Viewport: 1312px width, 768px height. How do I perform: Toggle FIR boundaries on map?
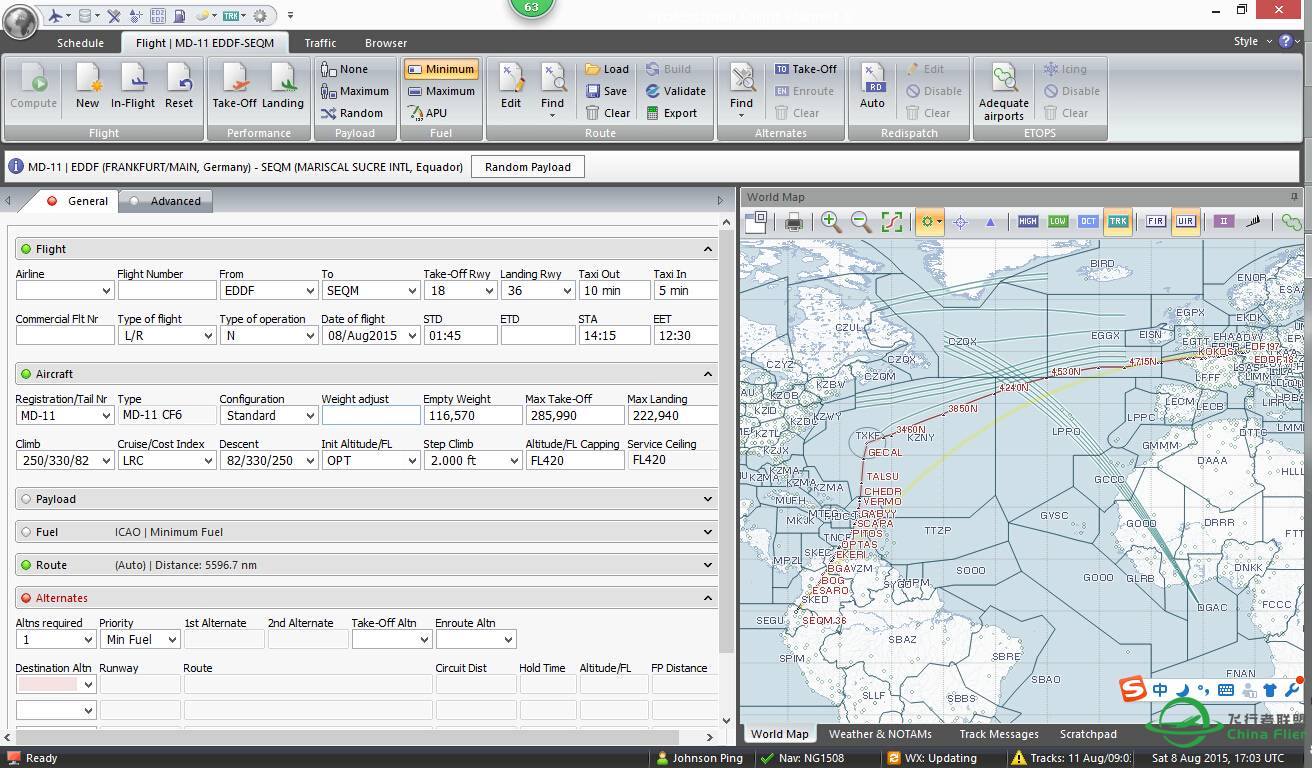(x=1156, y=222)
